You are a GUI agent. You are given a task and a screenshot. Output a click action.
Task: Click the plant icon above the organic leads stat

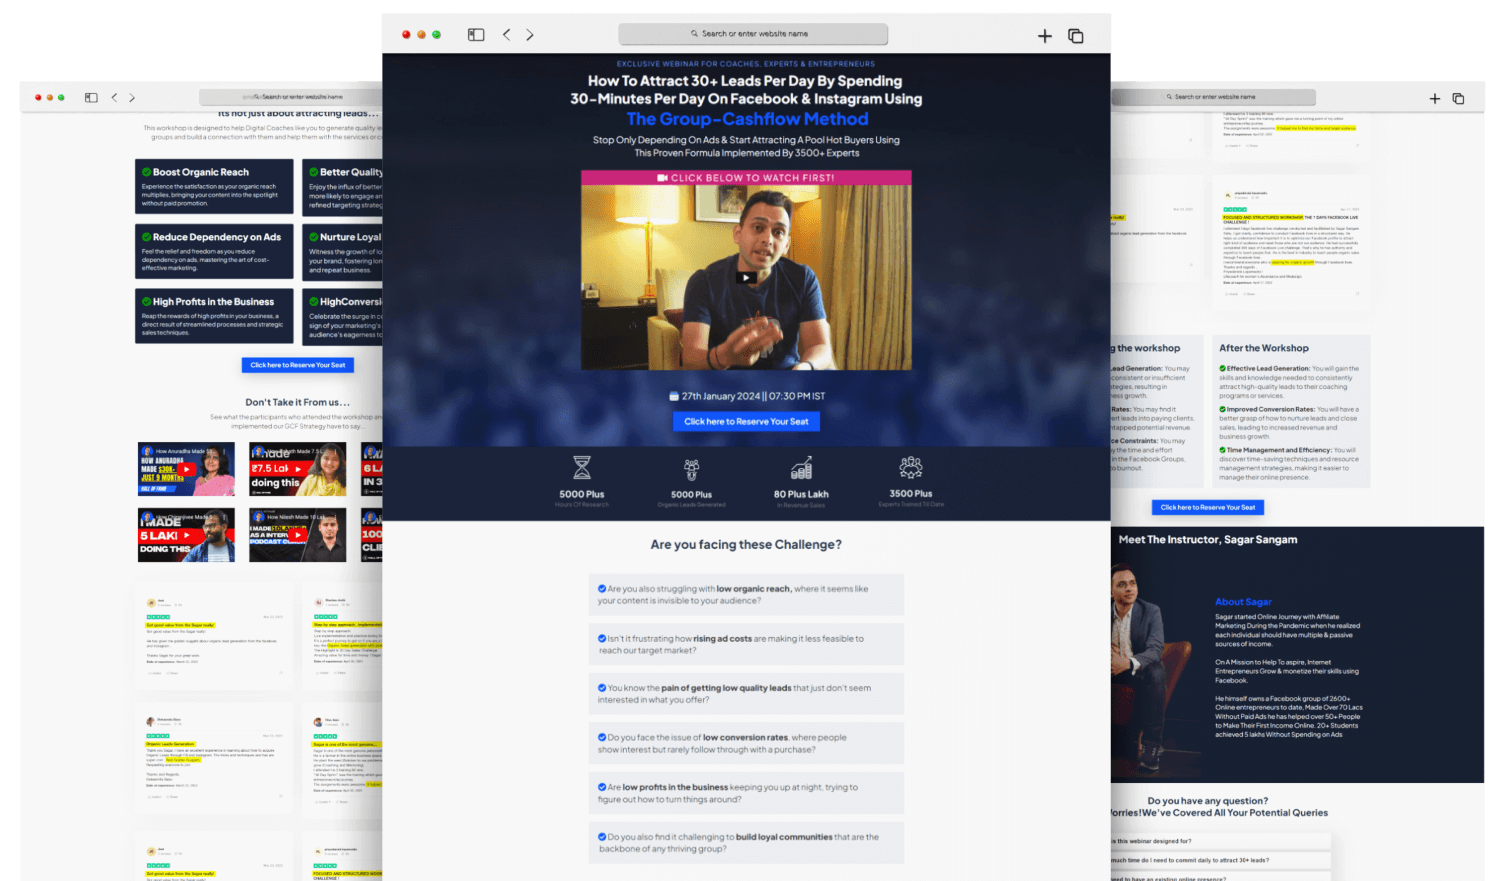pos(691,469)
